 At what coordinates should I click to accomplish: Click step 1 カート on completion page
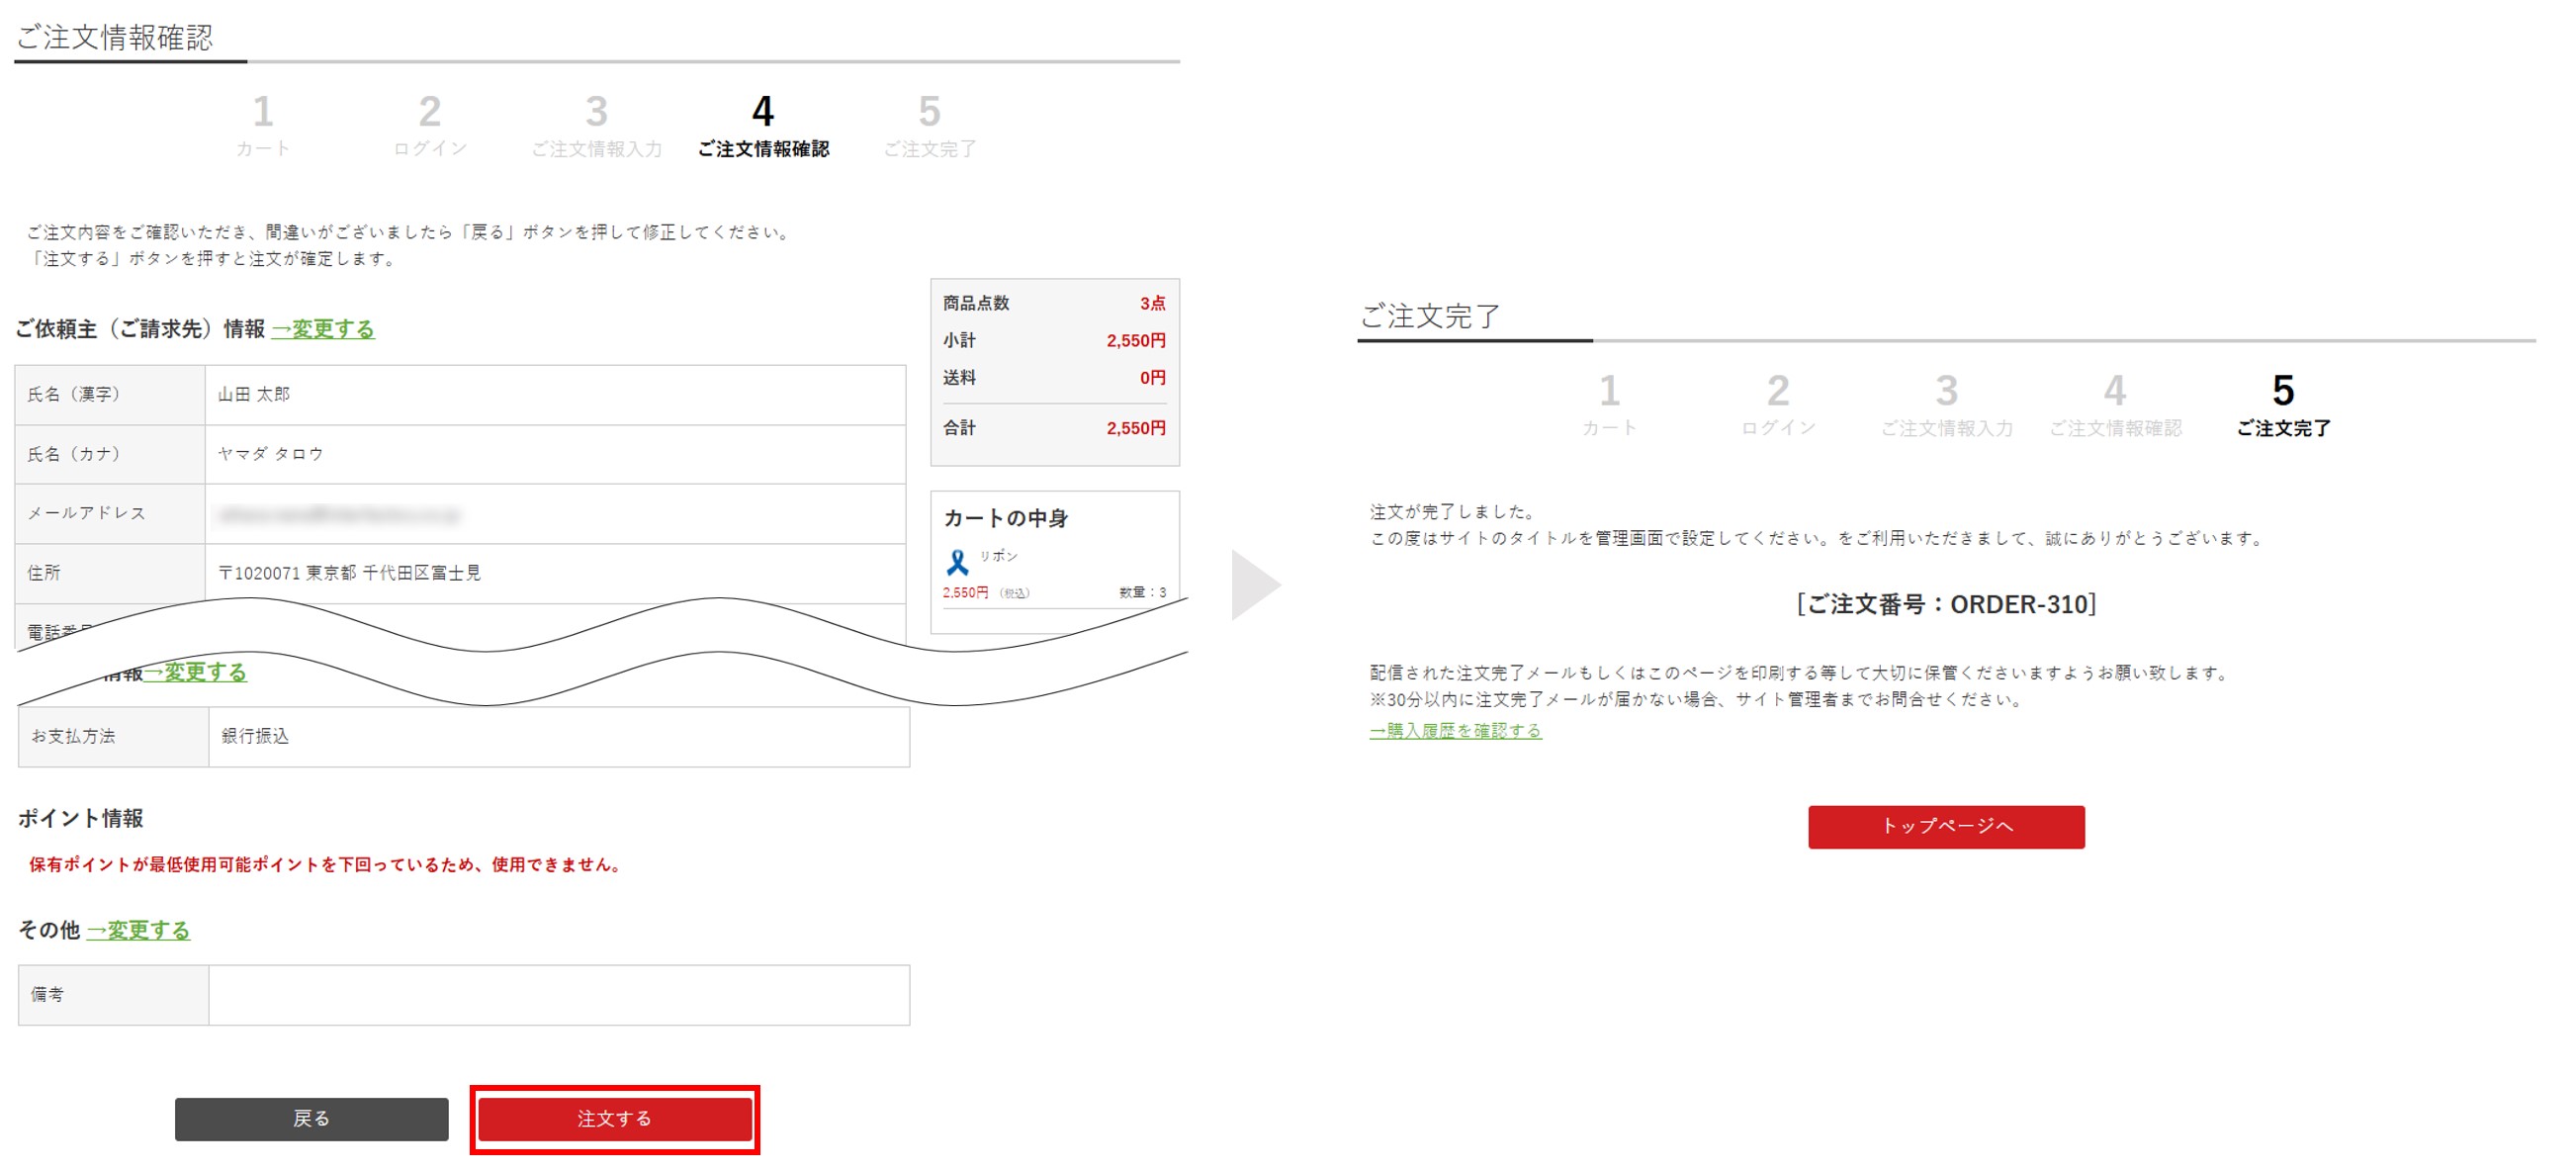click(x=1609, y=405)
